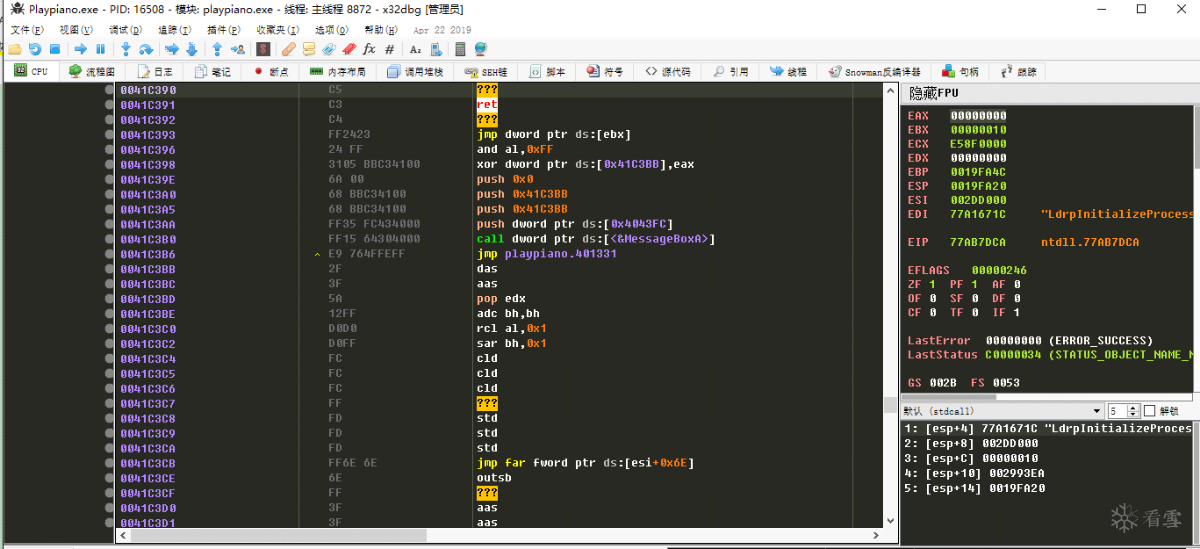Open the calculator icon in toolbar
Viewport: 1200px width, 549px height.
(x=460, y=49)
